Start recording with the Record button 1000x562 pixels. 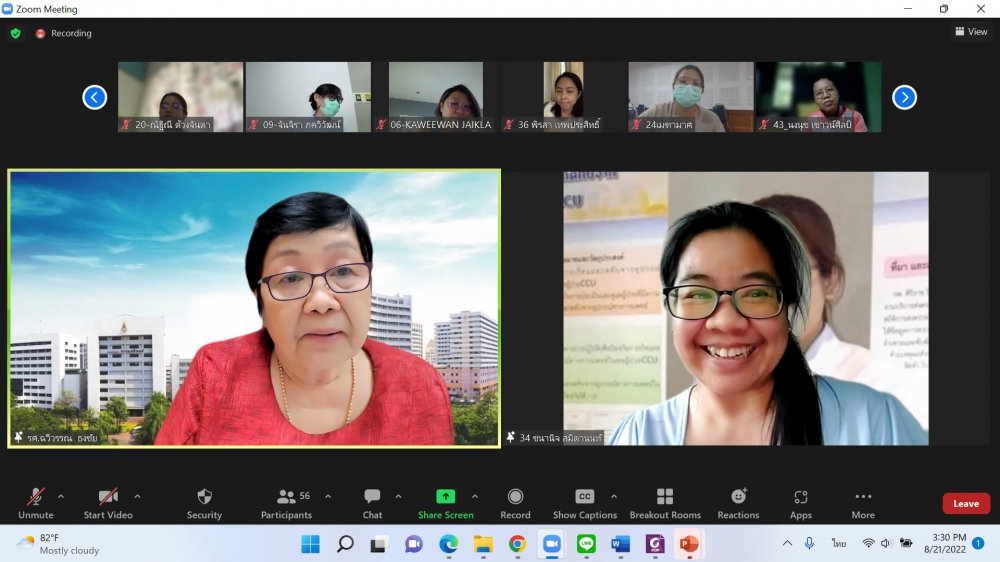(x=515, y=503)
